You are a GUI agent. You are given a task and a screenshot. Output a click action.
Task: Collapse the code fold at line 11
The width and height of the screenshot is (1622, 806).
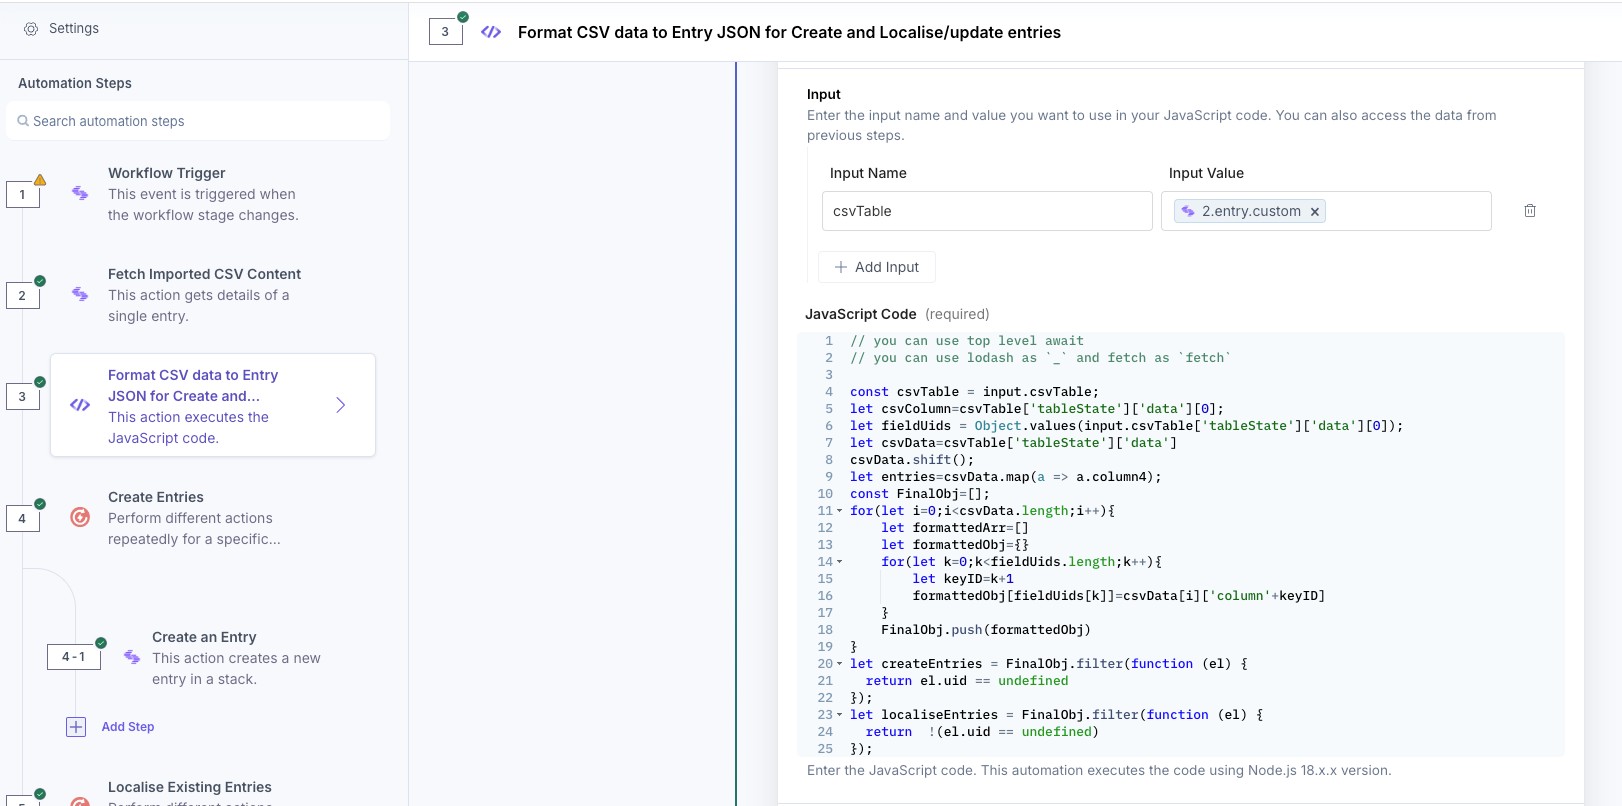[839, 511]
